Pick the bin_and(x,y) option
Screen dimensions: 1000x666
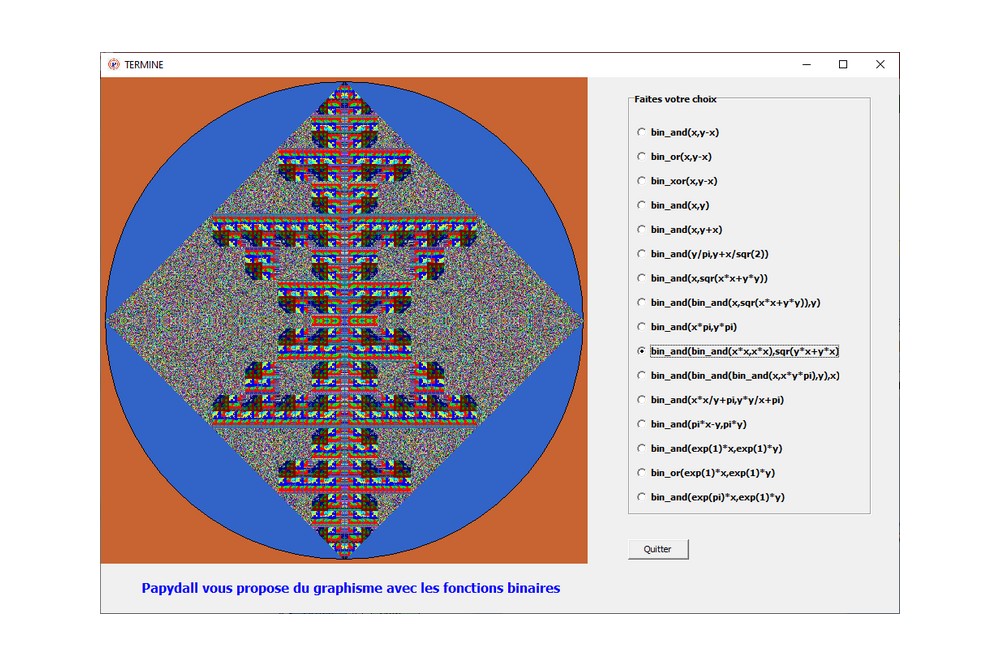tap(673, 205)
